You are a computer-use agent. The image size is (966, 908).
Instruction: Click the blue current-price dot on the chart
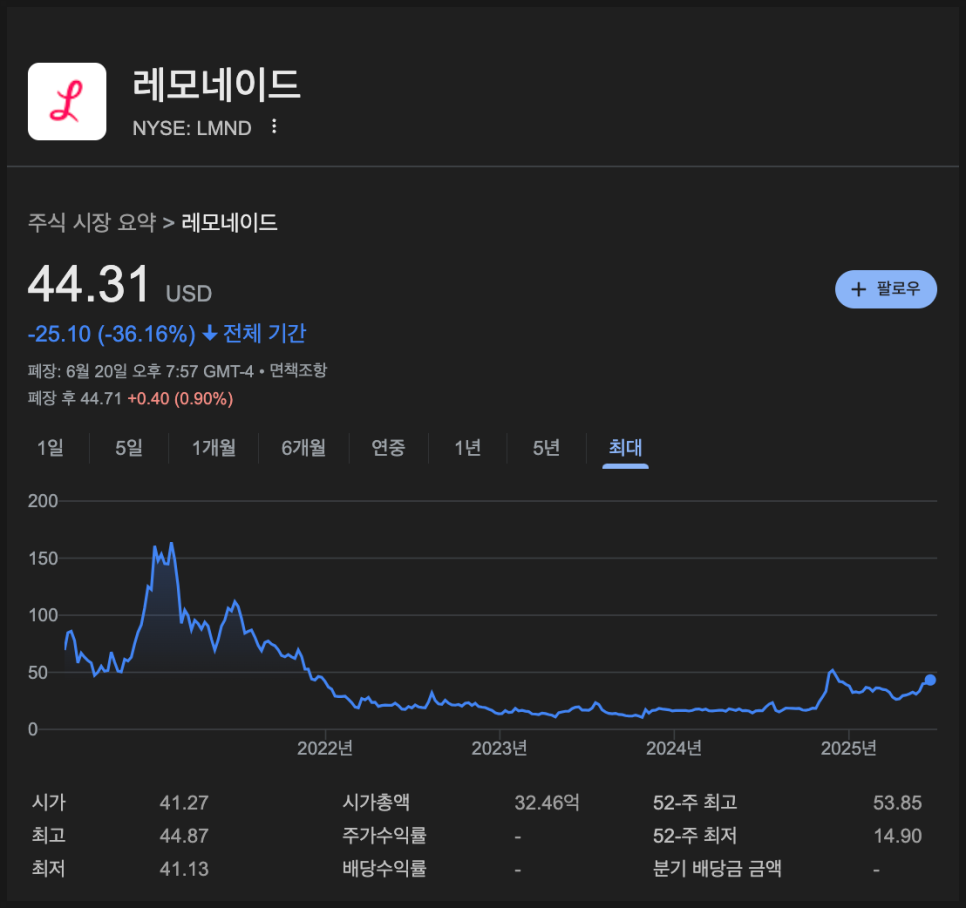(930, 679)
